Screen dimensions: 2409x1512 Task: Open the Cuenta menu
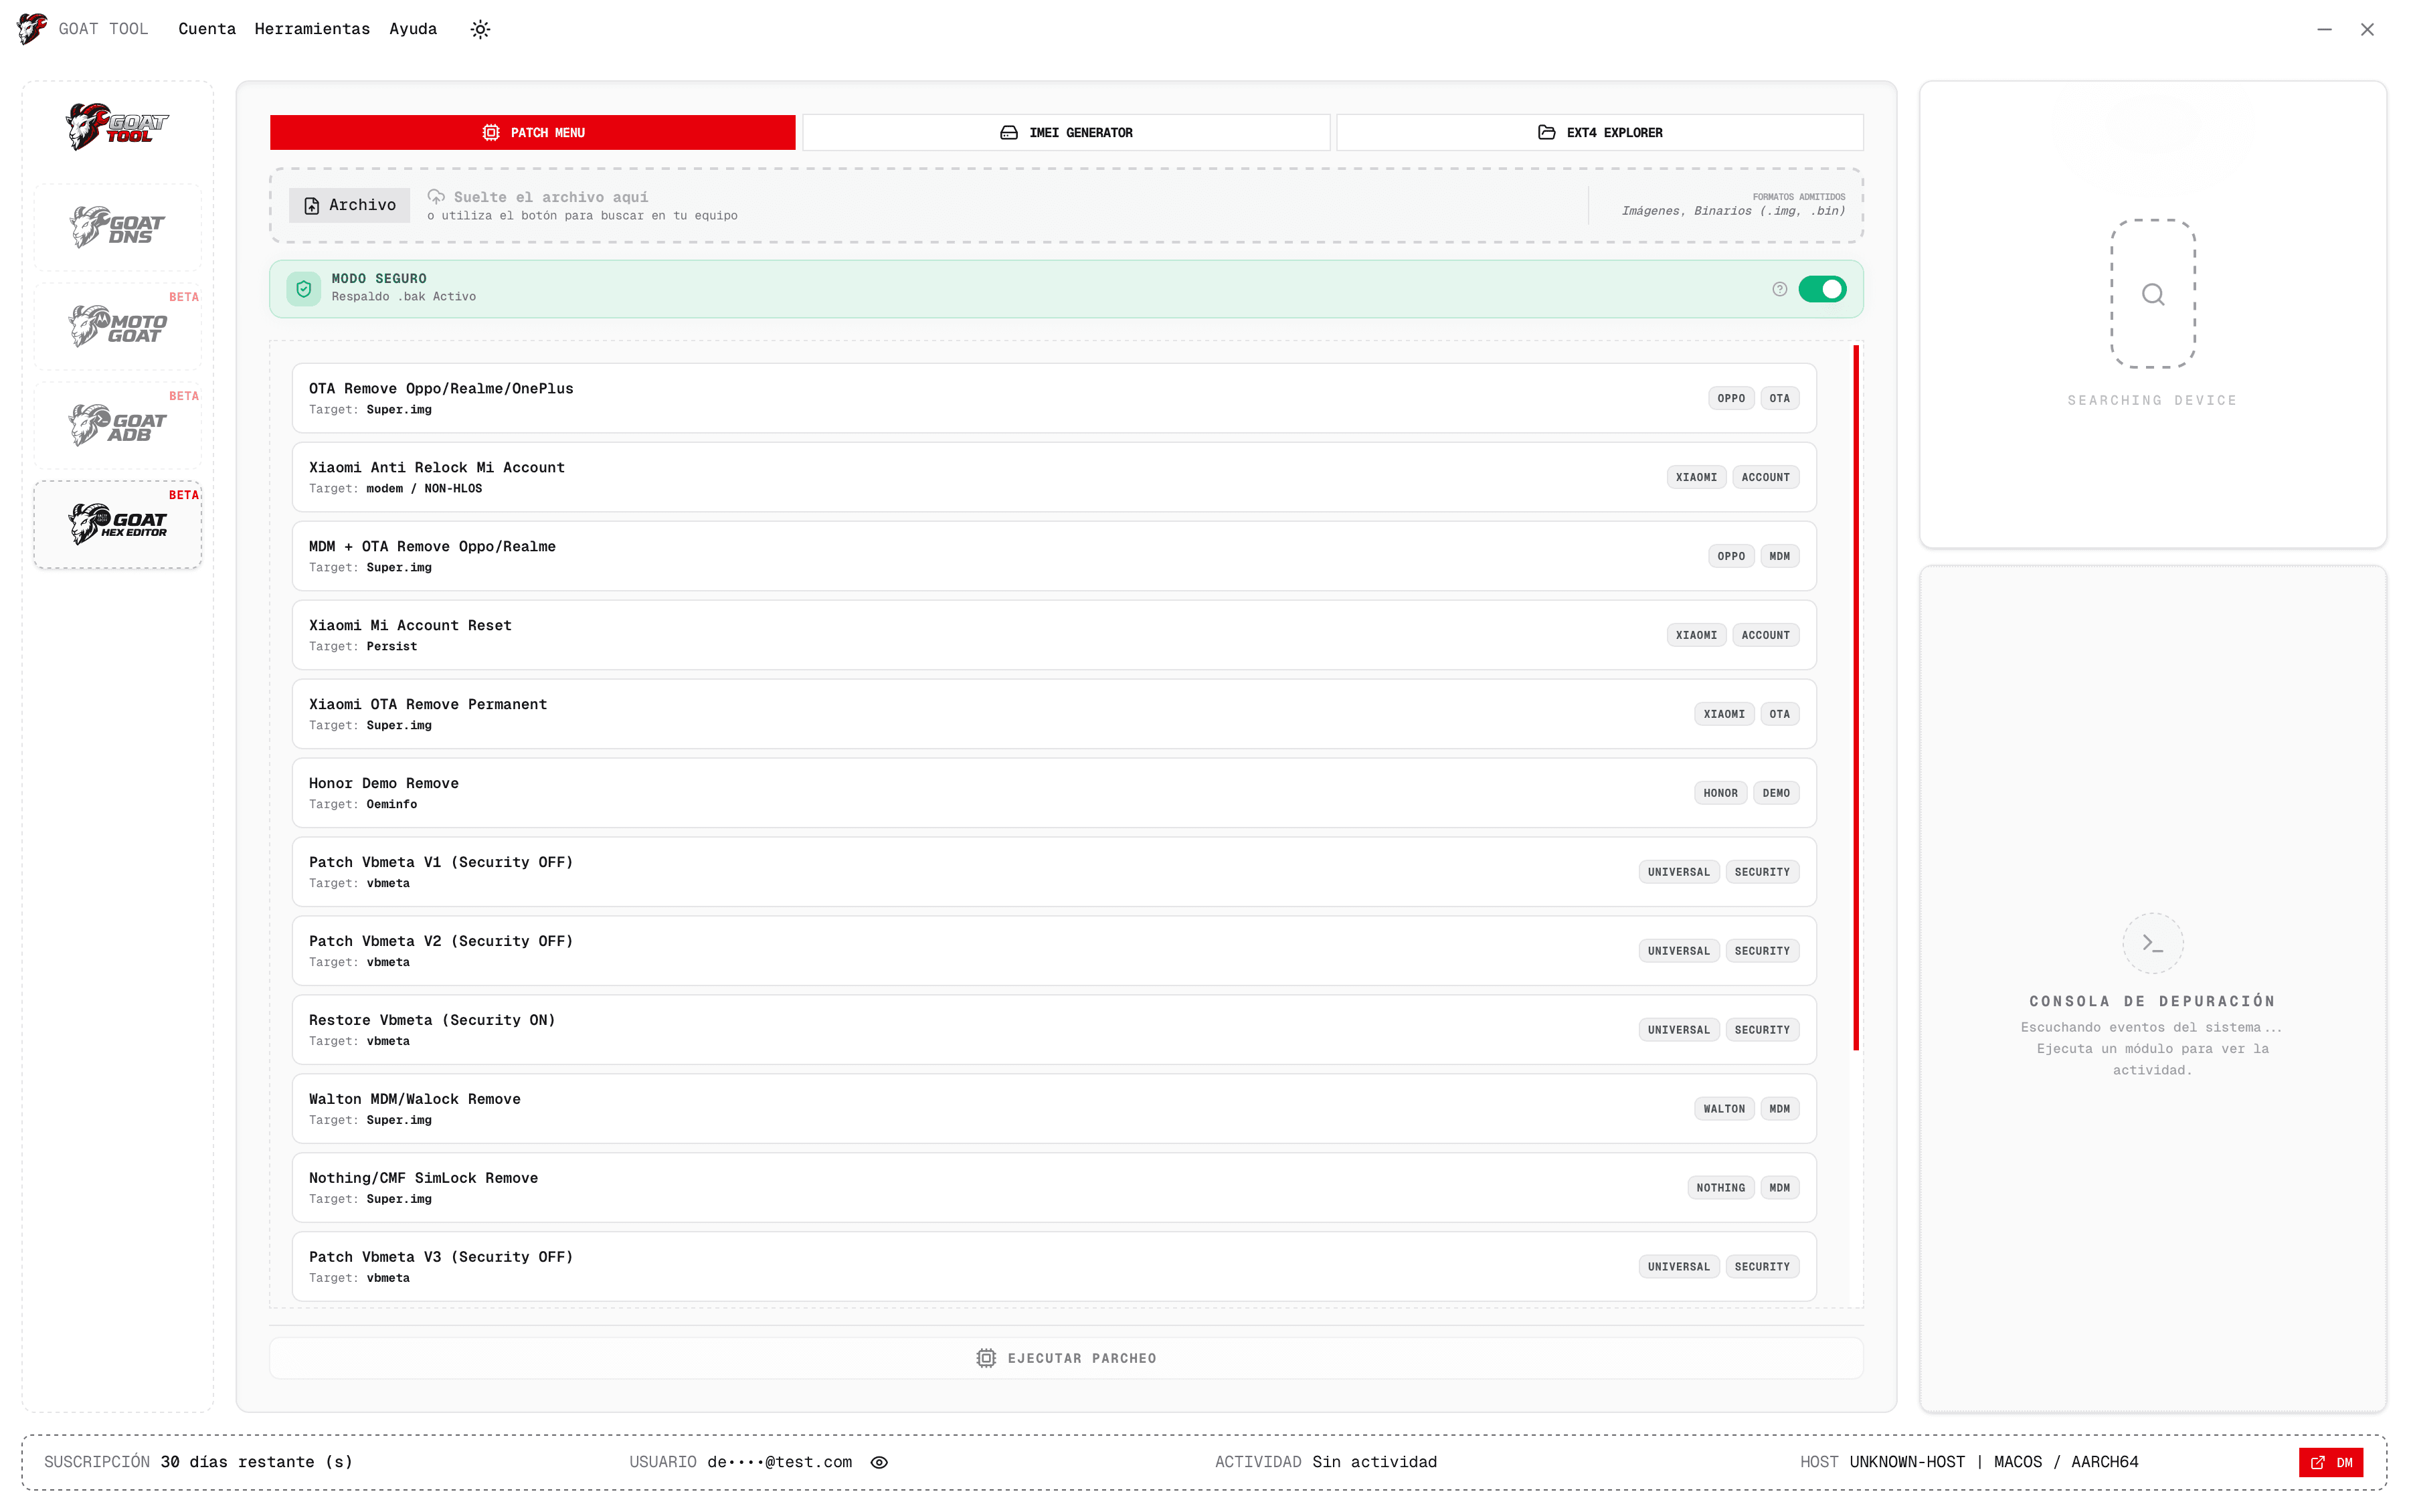click(207, 29)
